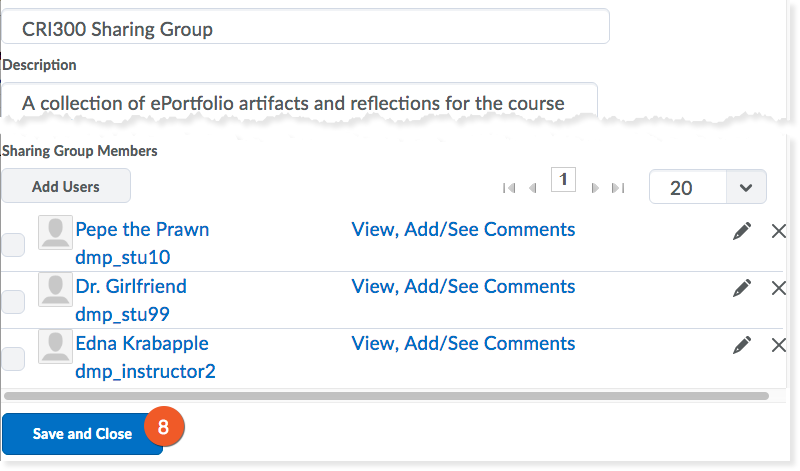
Task: Edit permissions for Pepe the Prawn
Action: (741, 231)
